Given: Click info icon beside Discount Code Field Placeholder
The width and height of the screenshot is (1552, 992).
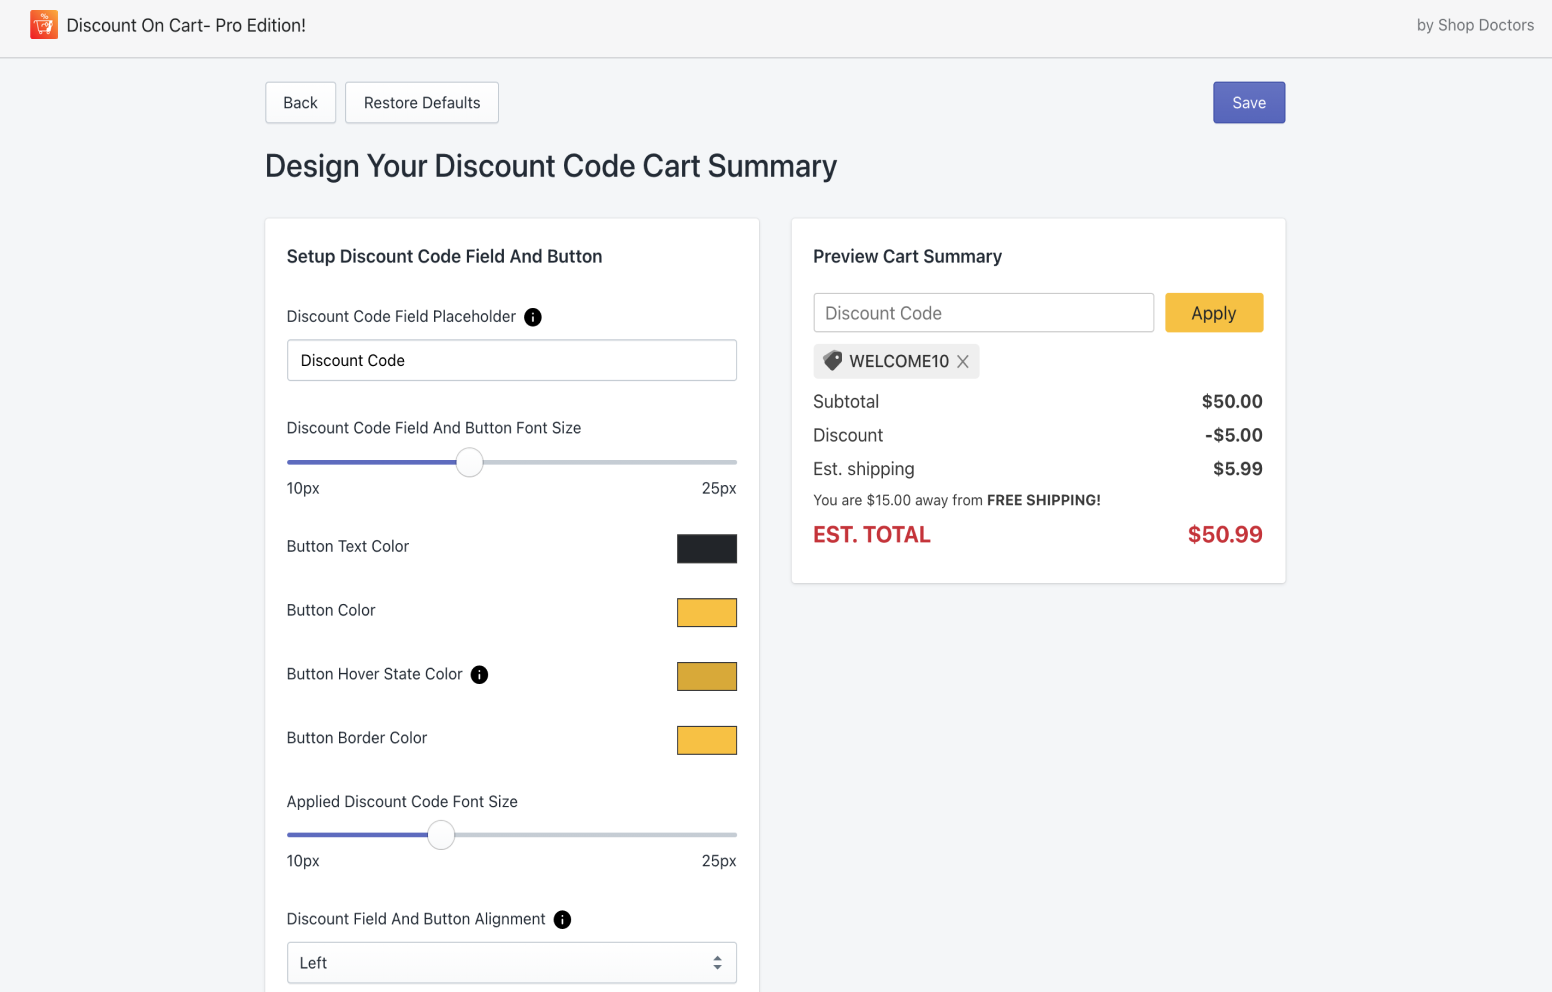Looking at the screenshot, I should [x=533, y=317].
